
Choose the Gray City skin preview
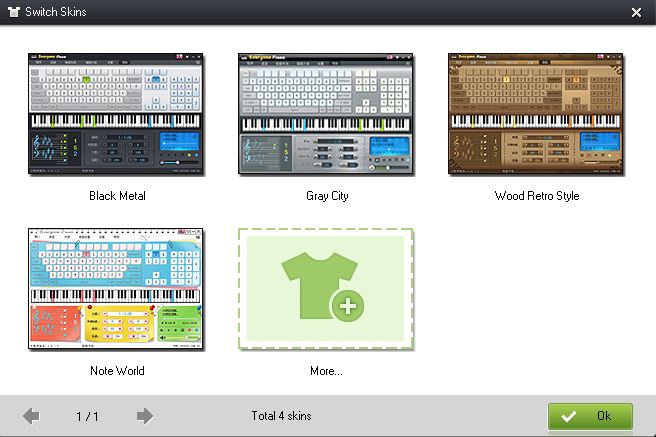(325, 113)
